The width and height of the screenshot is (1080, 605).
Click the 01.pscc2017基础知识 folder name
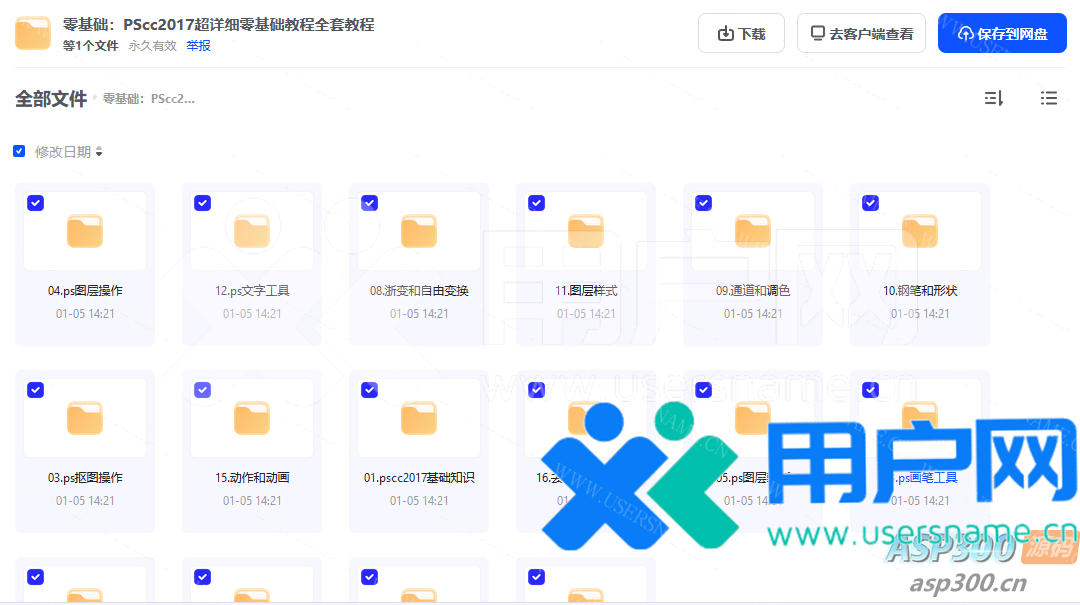pos(419,478)
